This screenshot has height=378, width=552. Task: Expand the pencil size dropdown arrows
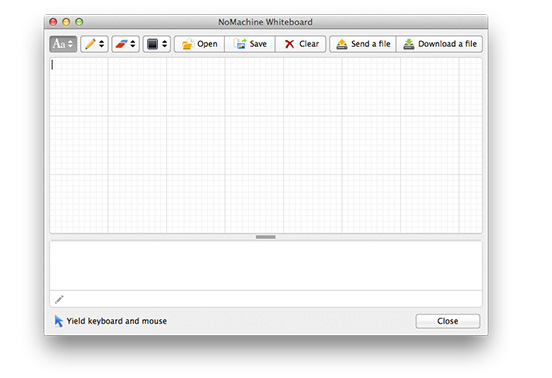(102, 44)
